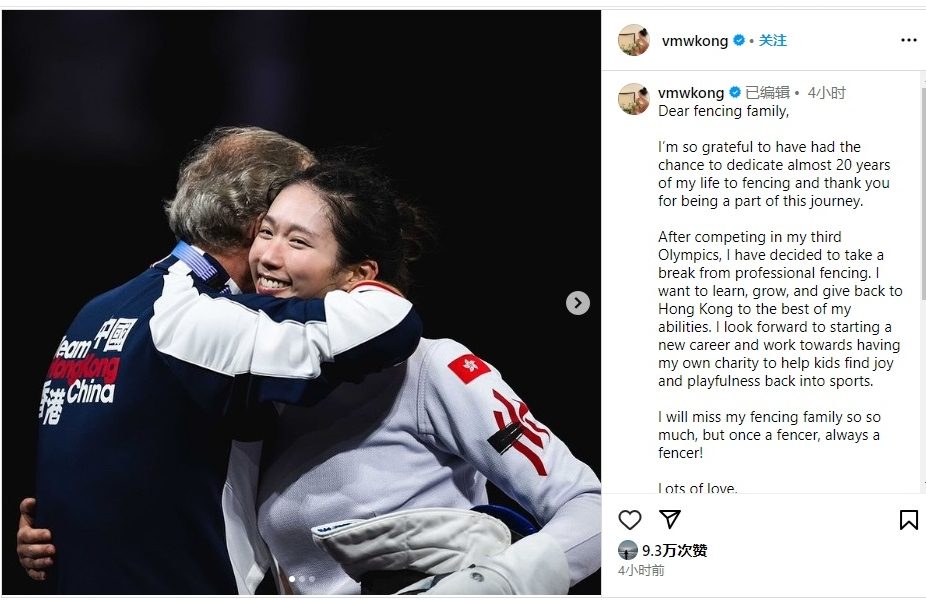Open vmwkong username in header
Image resolution: width=926 pixels, height=601 pixels.
(694, 41)
